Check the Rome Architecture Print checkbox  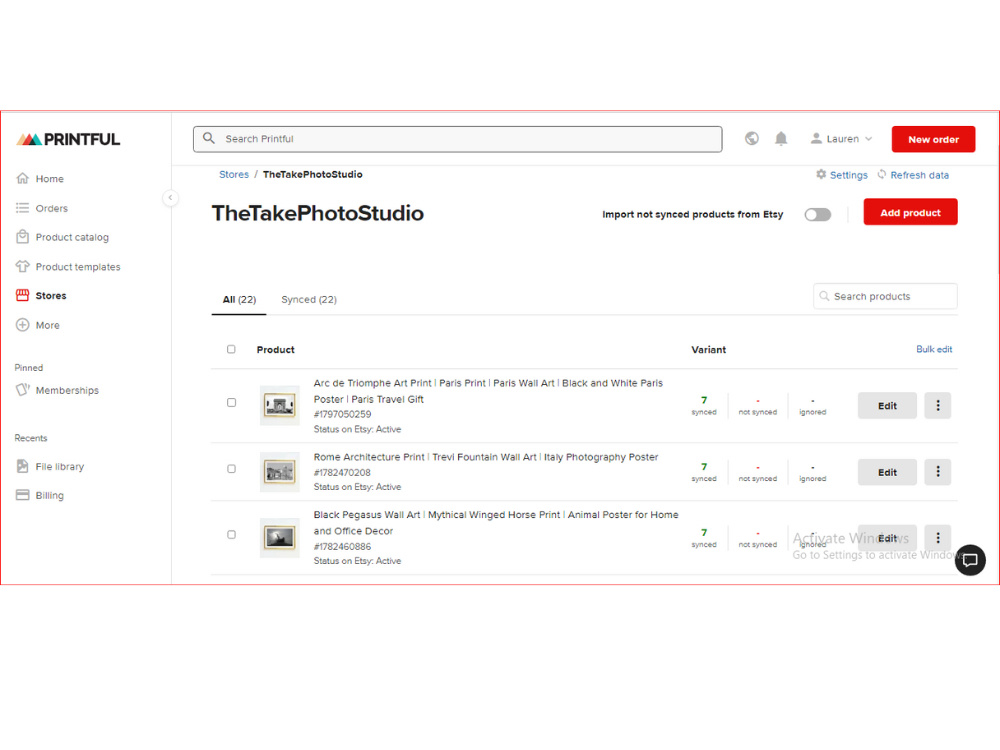231,469
